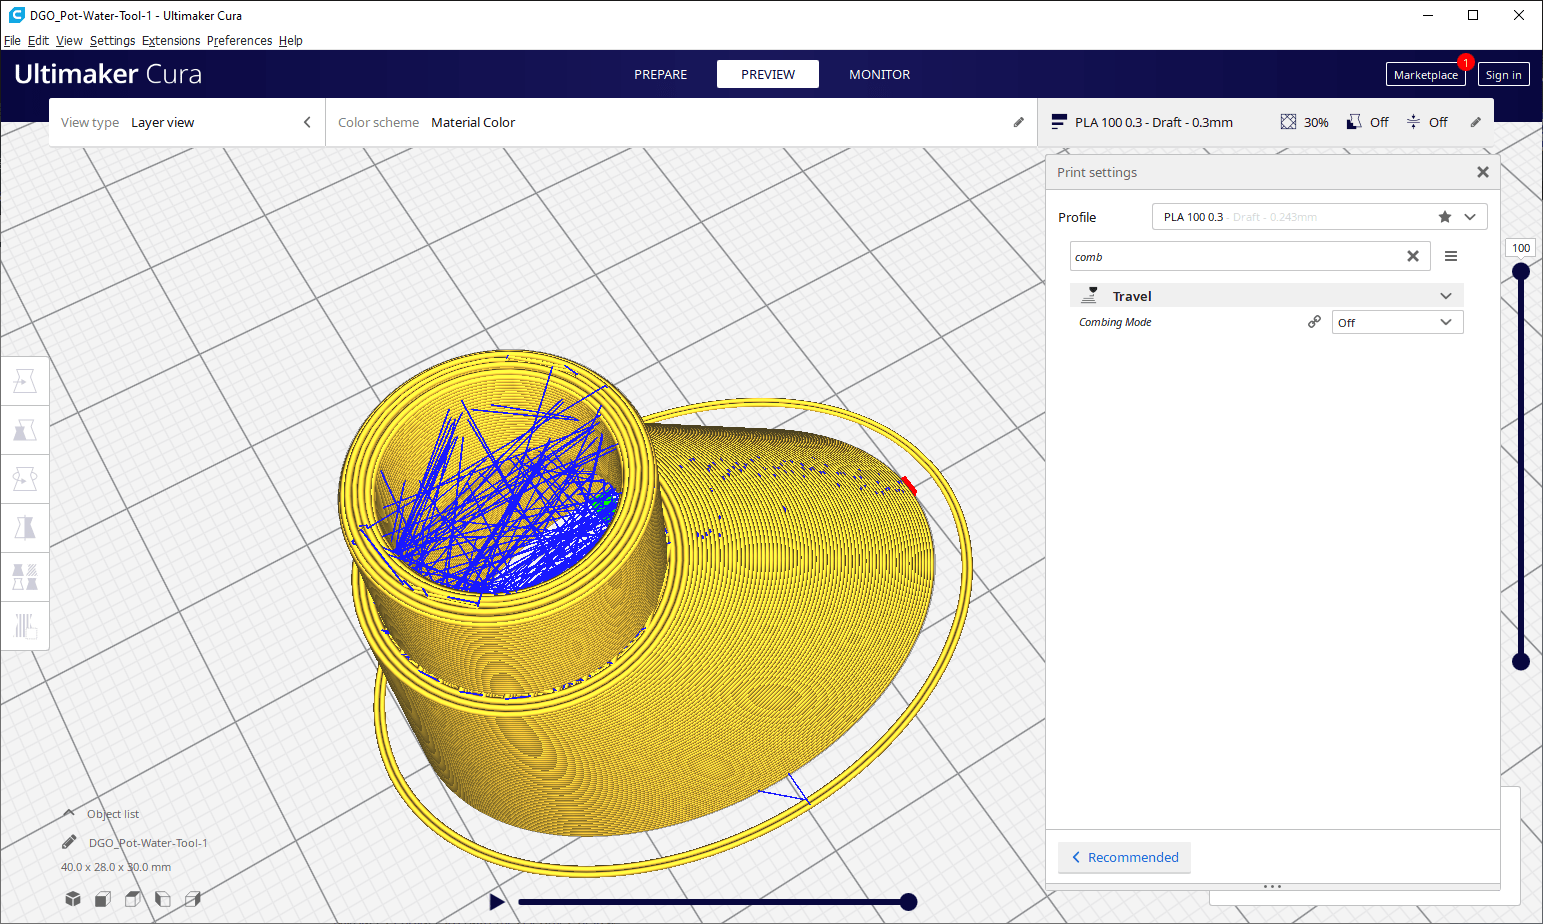Close the Print settings panel
Screen dimensions: 1543x924
point(1483,172)
